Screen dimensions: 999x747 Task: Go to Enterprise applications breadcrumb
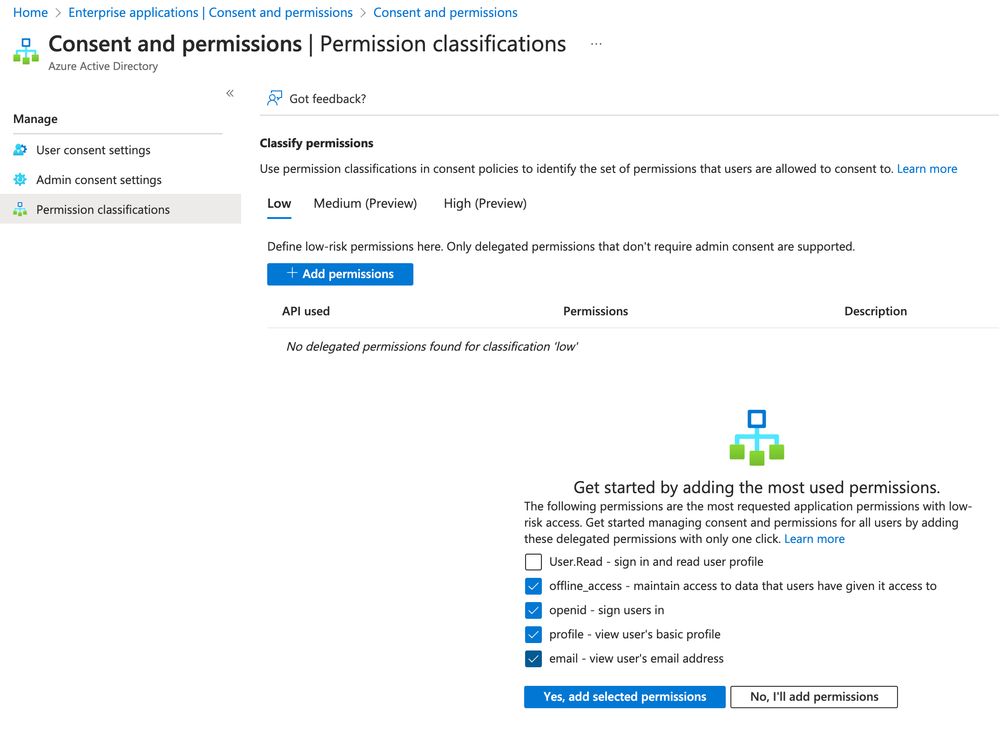click(210, 13)
